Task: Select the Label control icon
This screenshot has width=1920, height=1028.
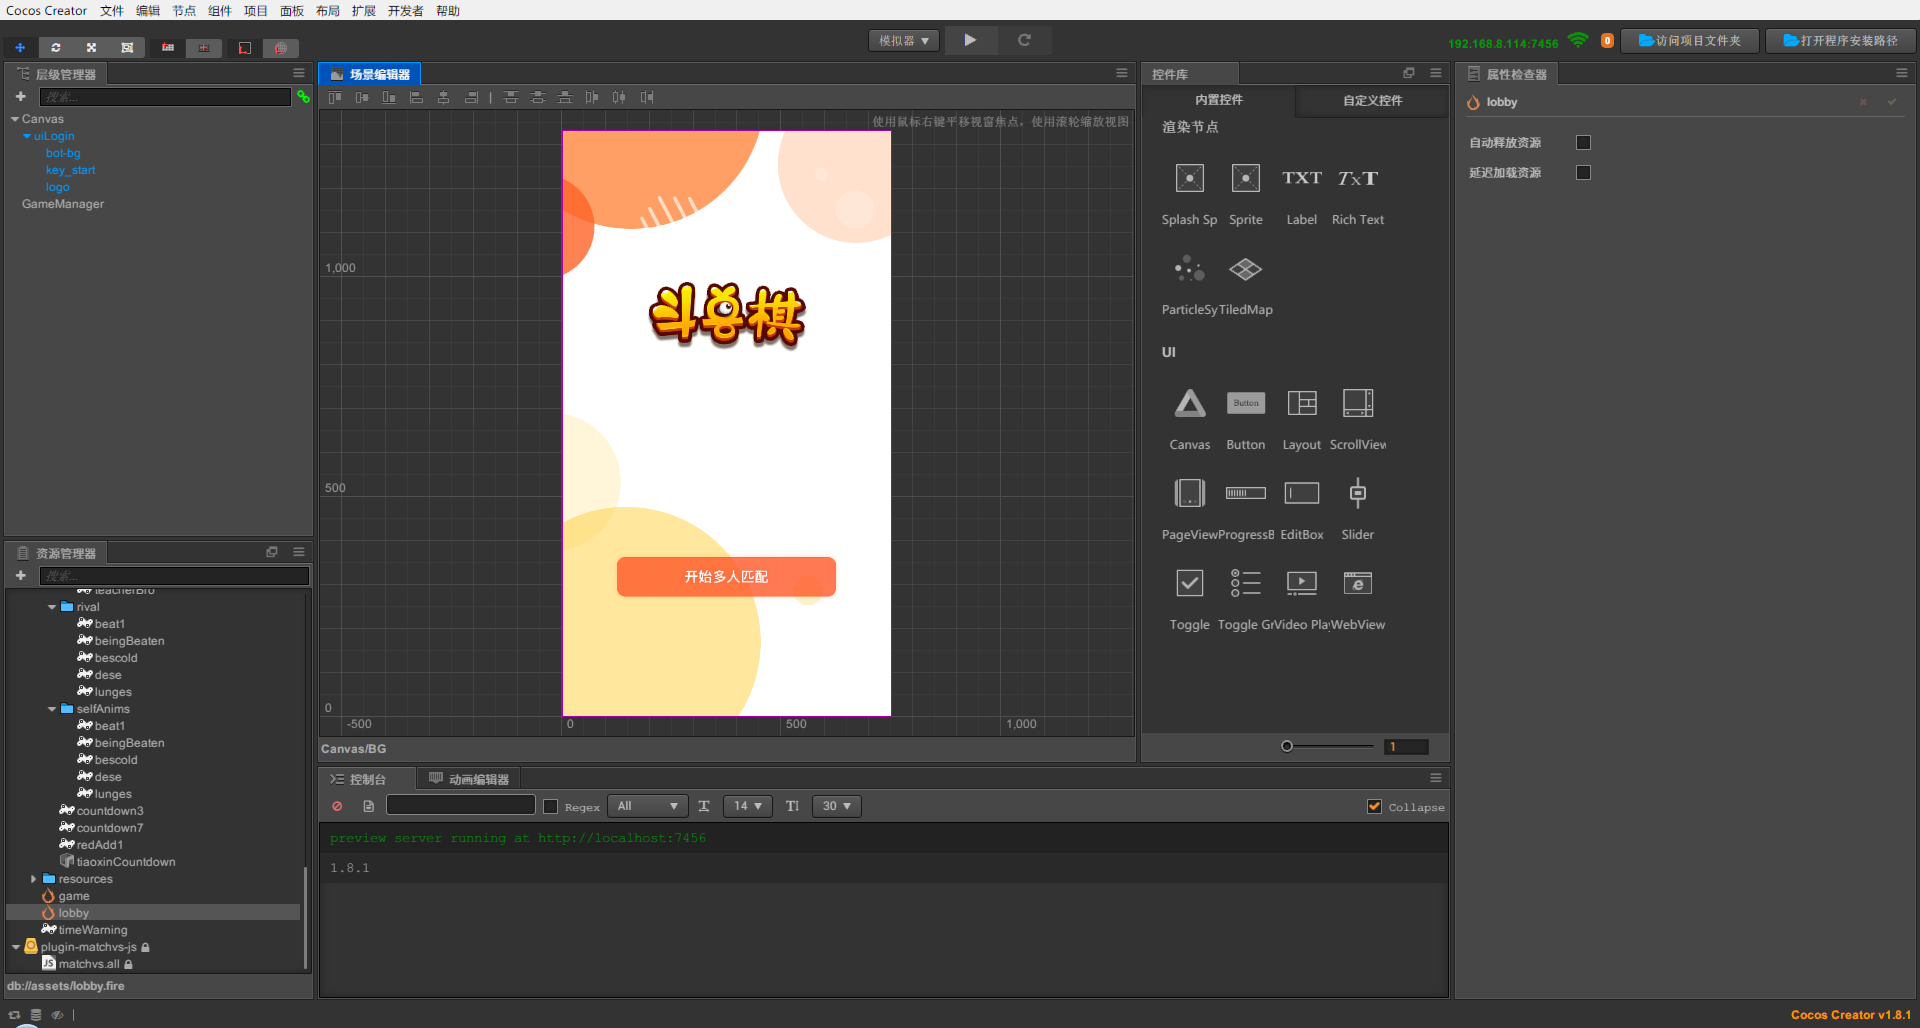Action: pyautogui.click(x=1301, y=179)
